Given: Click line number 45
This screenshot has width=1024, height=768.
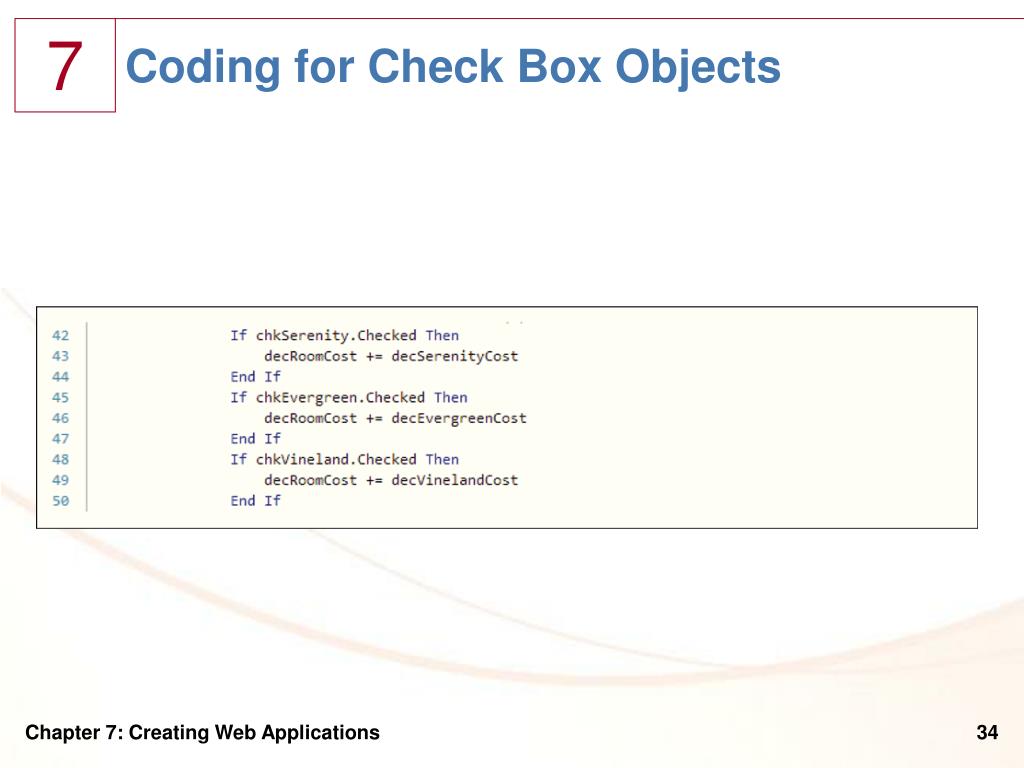Looking at the screenshot, I should tap(60, 398).
